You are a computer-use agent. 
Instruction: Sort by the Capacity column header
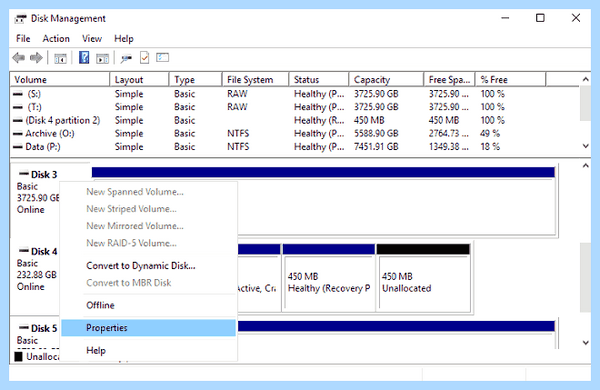point(386,80)
